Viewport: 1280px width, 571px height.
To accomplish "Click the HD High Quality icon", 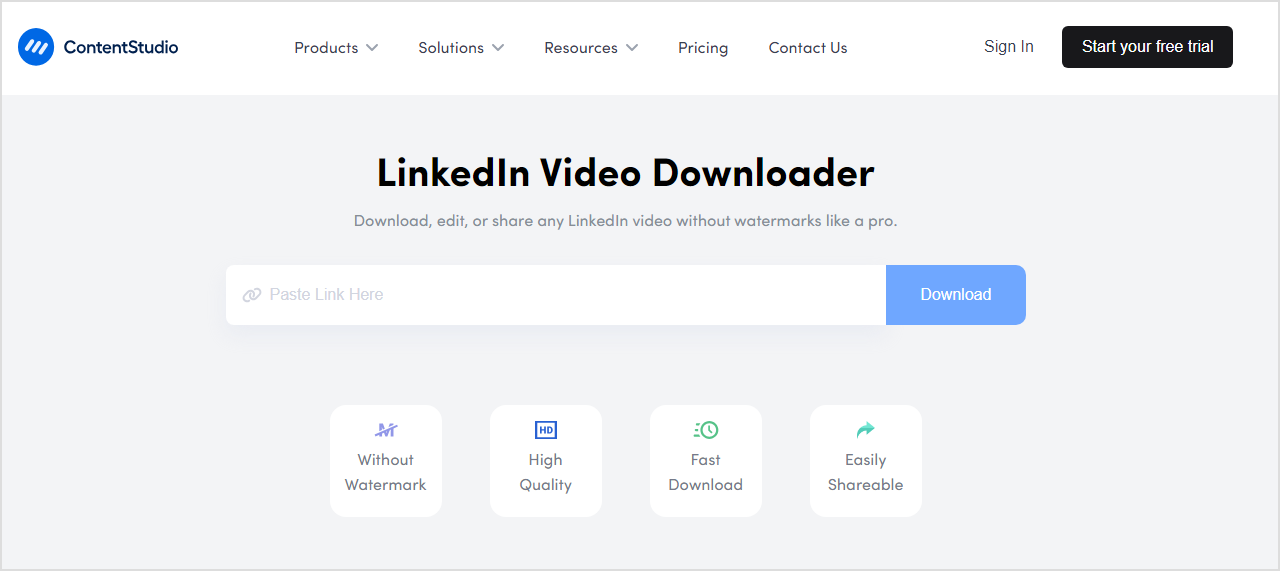I will pyautogui.click(x=546, y=430).
